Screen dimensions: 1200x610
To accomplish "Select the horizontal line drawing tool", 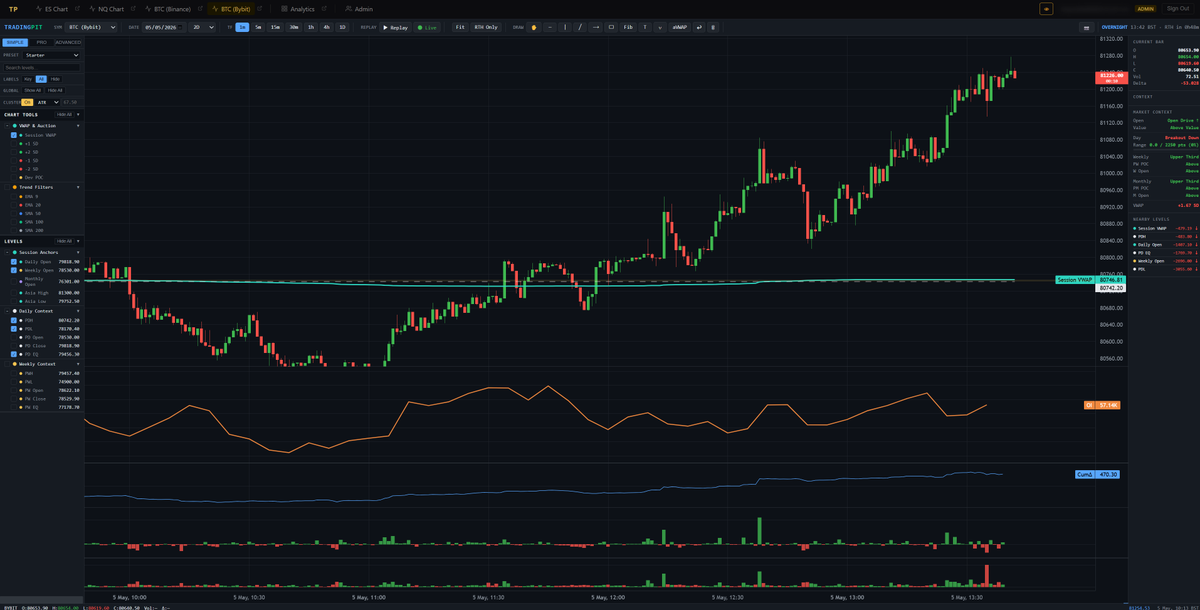I will [x=550, y=27].
